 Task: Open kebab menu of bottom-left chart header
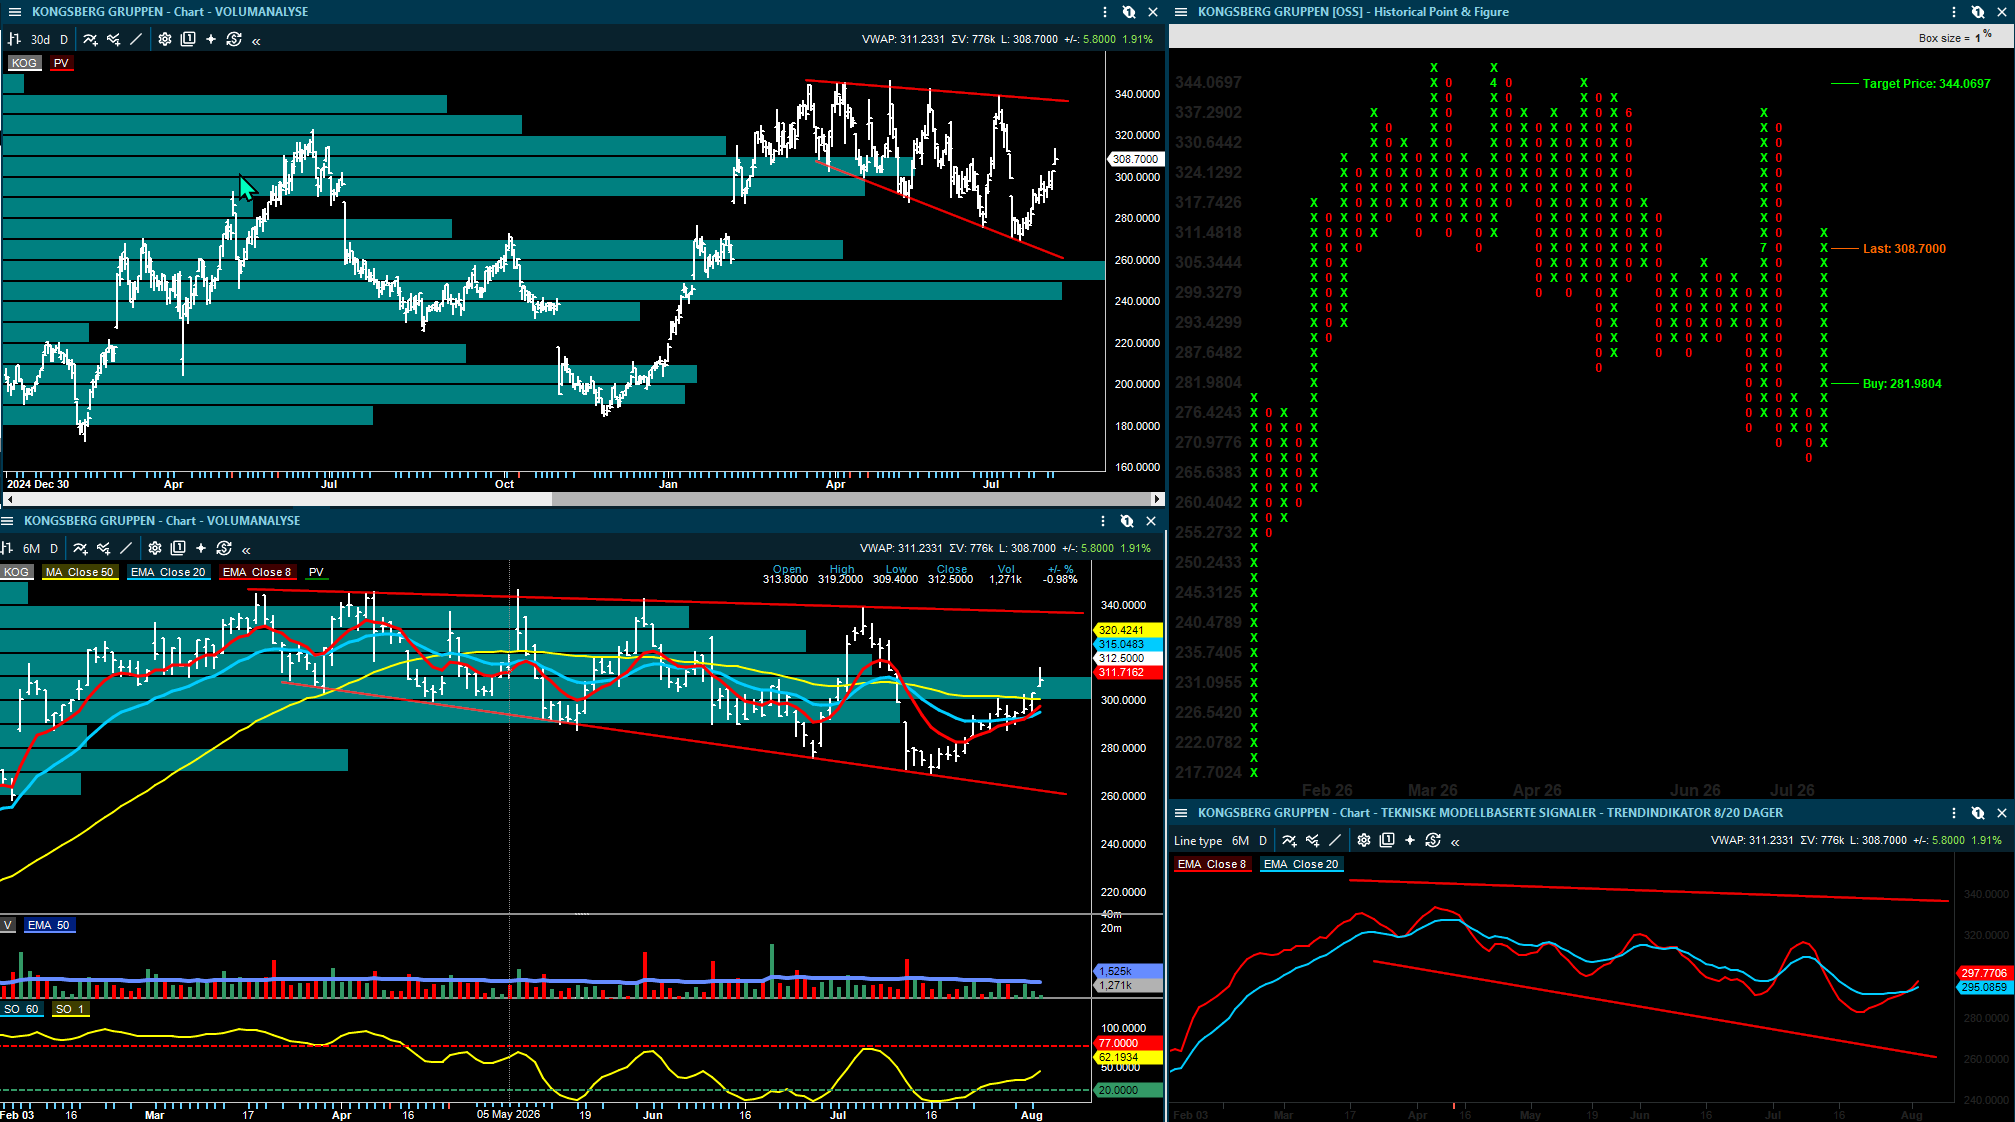pos(1103,521)
